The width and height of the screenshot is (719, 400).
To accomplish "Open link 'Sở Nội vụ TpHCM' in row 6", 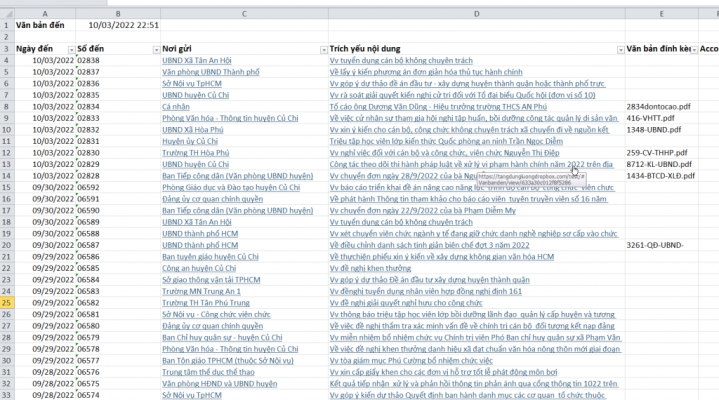I will (192, 83).
